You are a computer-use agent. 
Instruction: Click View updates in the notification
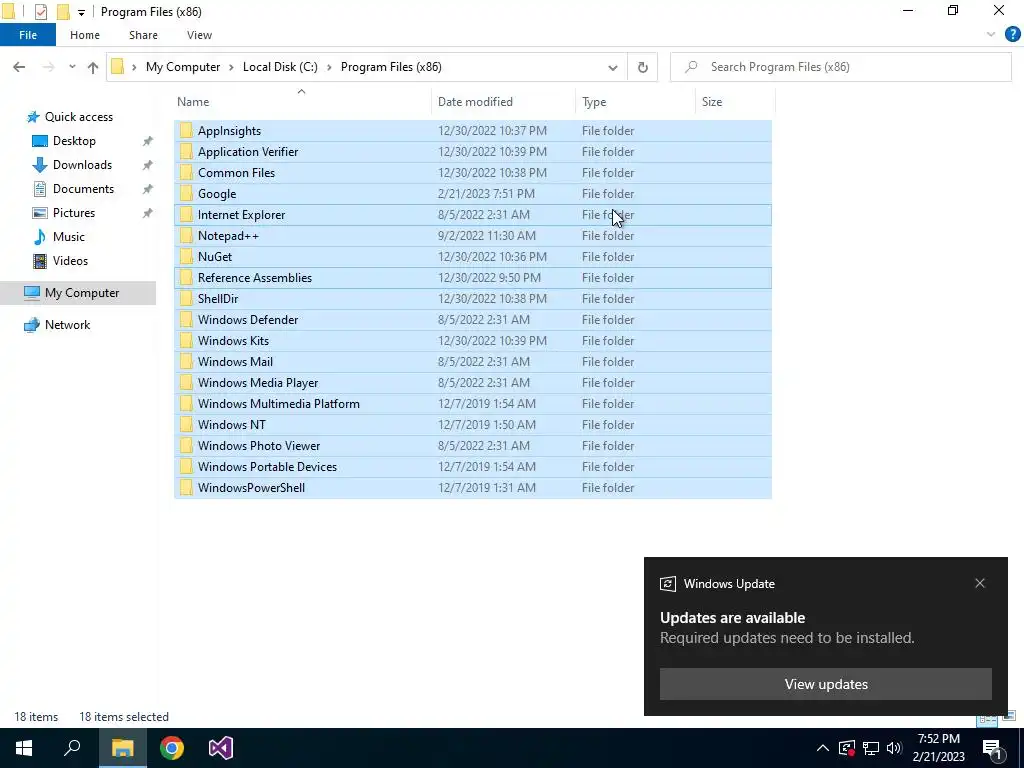coord(825,684)
